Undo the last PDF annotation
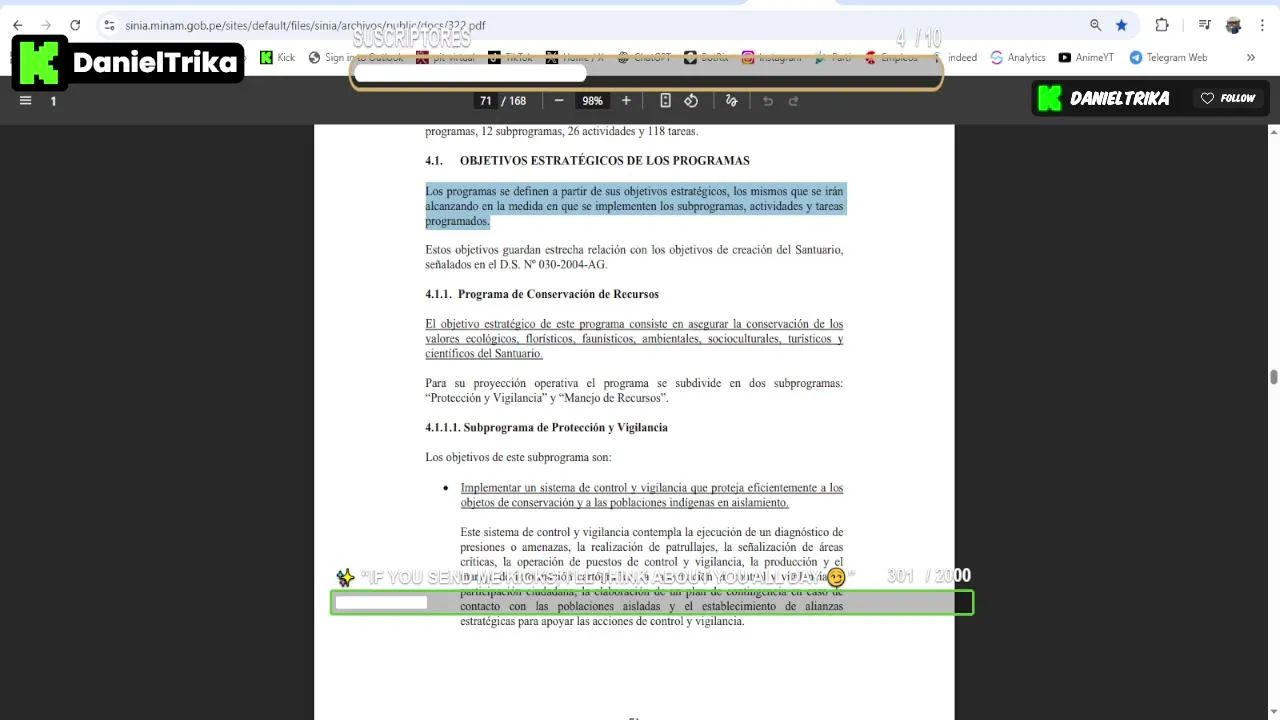Screen dimensions: 1280x720 [x=768, y=100]
